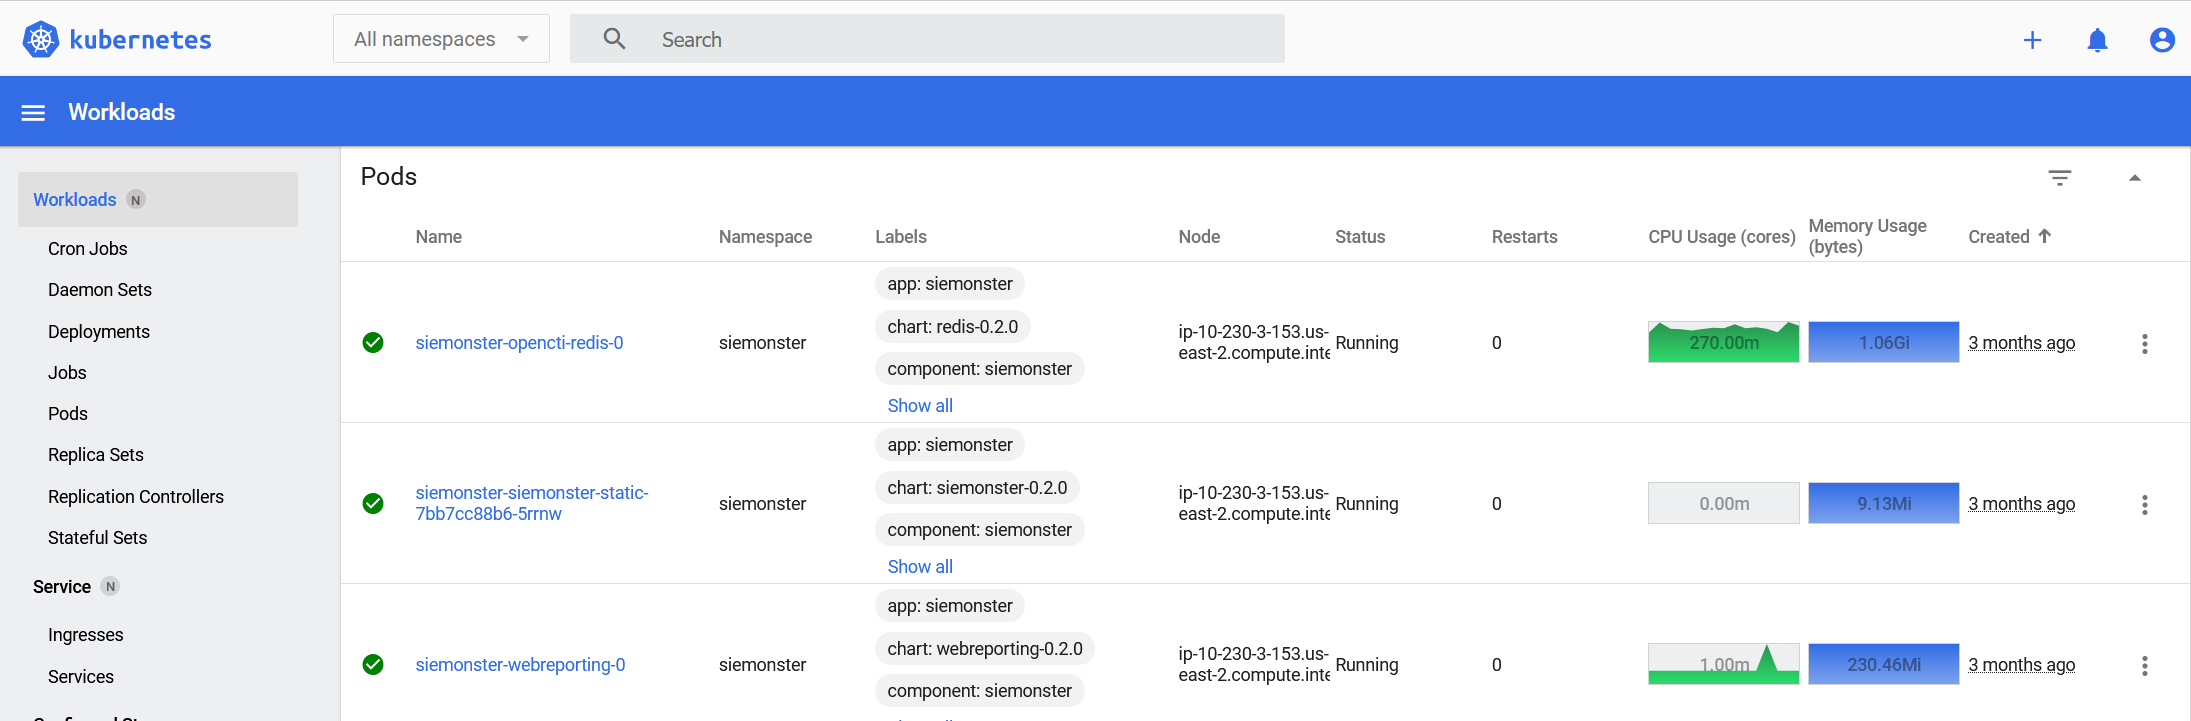Open the hamburger navigation menu
The image size is (2191, 721).
click(33, 113)
